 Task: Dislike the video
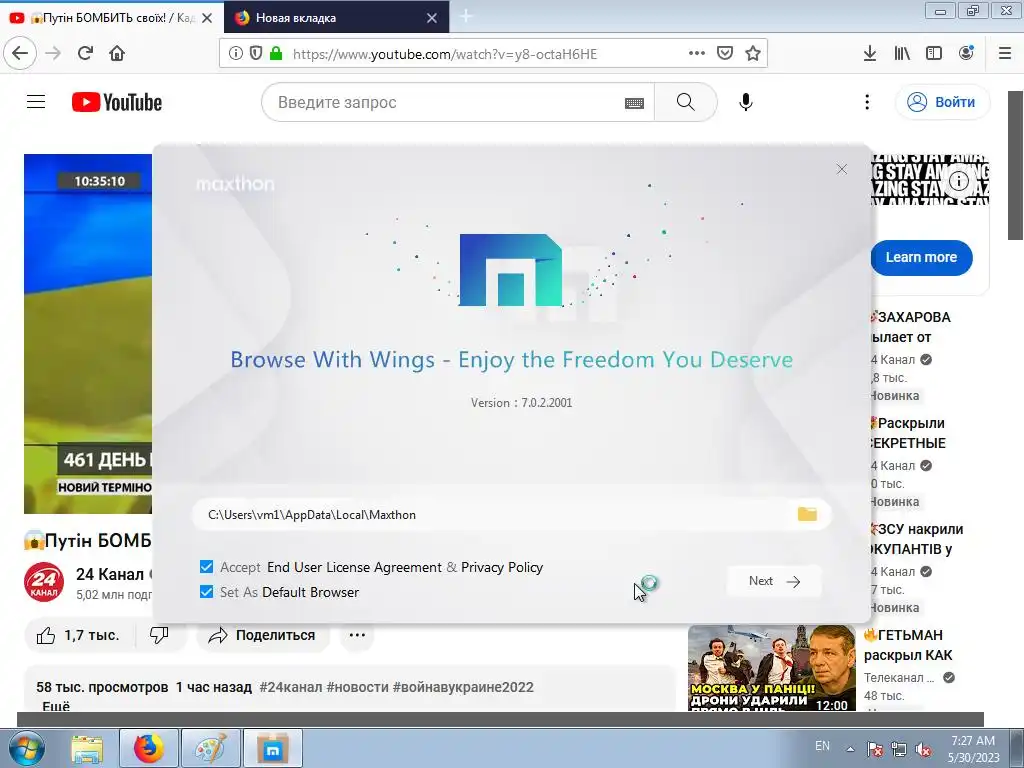click(160, 635)
